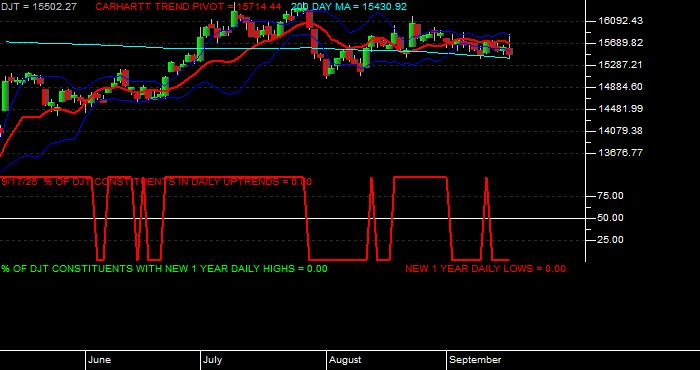Viewport: 700px width, 370px height.
Task: Click the August label on time axis
Action: pos(345,360)
